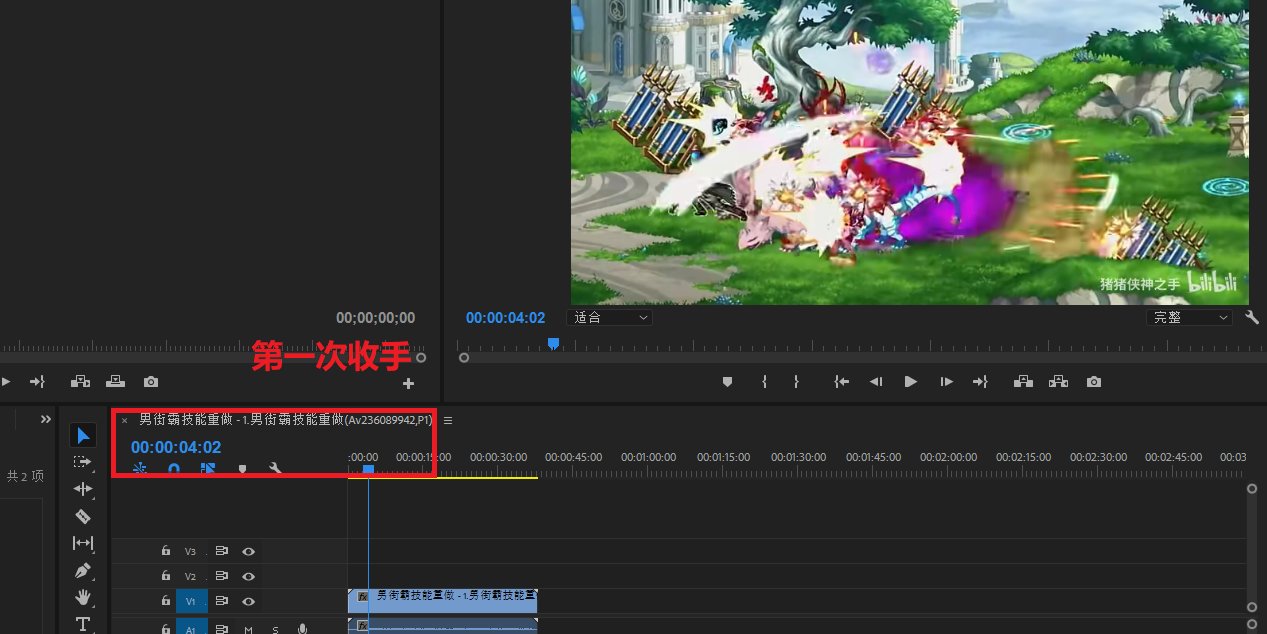Step forward one frame in Program monitor
This screenshot has height=634, width=1267.
pos(945,382)
